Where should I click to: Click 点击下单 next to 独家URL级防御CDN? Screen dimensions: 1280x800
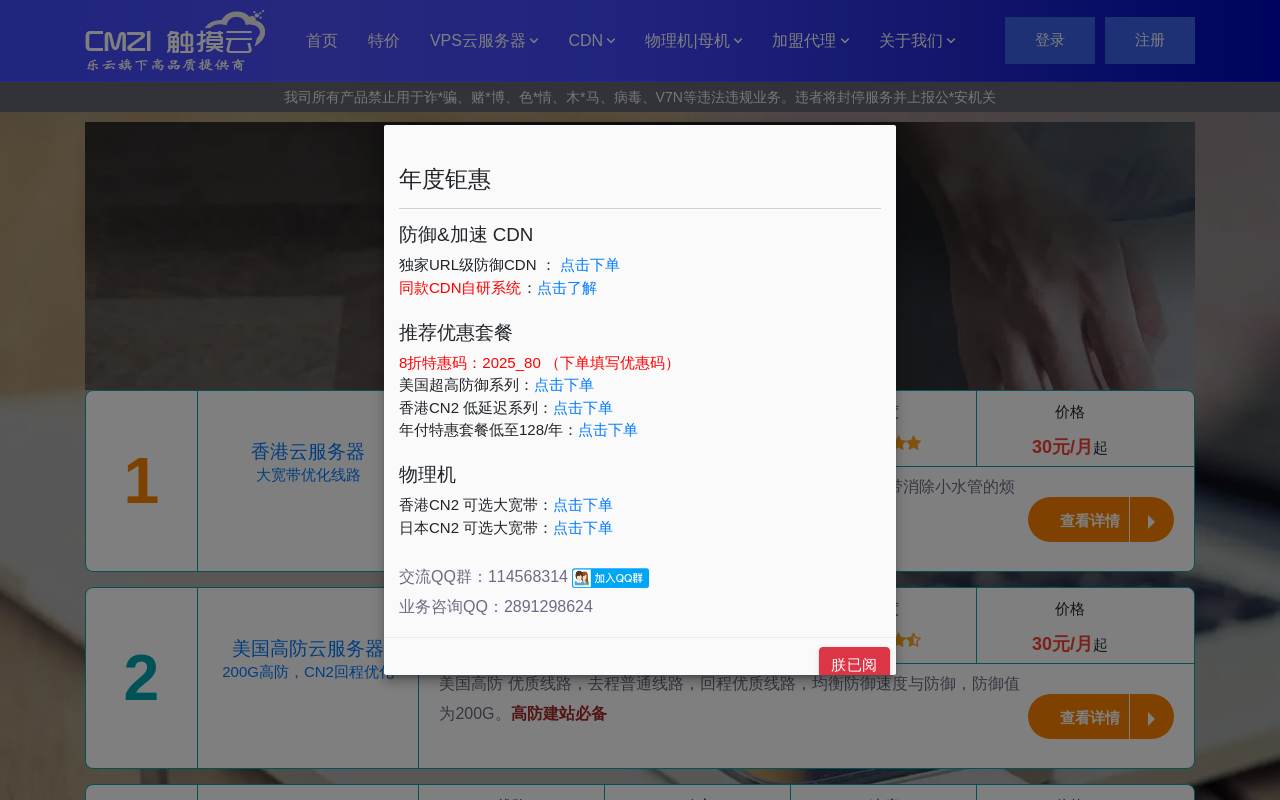[590, 265]
